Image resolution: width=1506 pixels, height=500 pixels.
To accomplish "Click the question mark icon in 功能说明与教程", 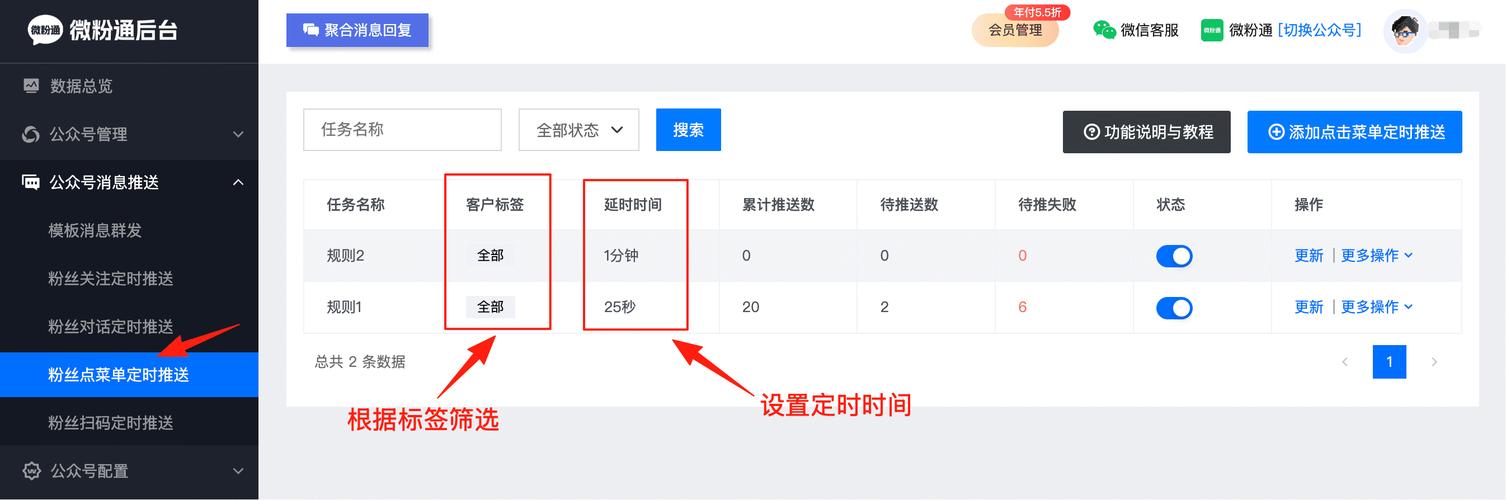I will click(1092, 132).
